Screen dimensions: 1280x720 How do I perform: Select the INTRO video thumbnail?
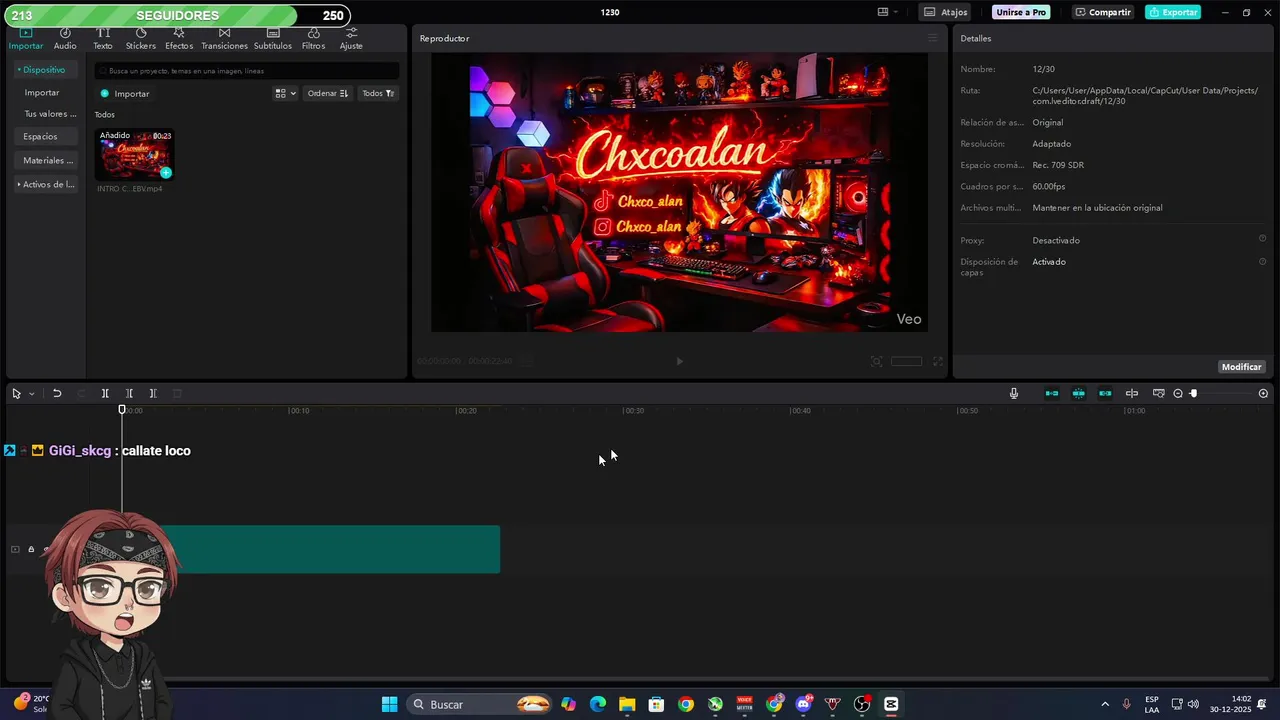[134, 155]
